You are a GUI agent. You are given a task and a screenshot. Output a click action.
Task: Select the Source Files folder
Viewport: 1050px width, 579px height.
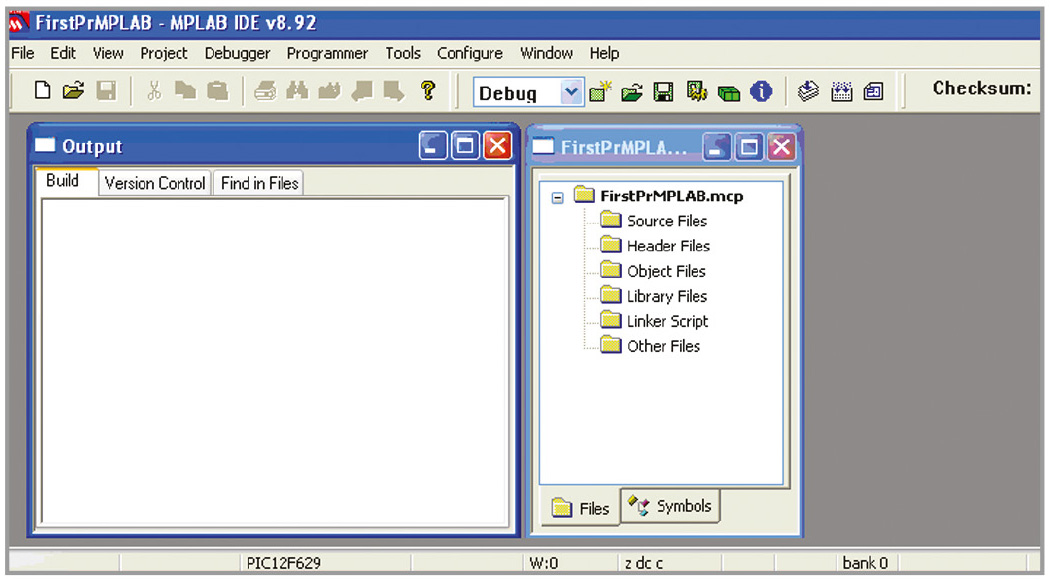coord(666,221)
